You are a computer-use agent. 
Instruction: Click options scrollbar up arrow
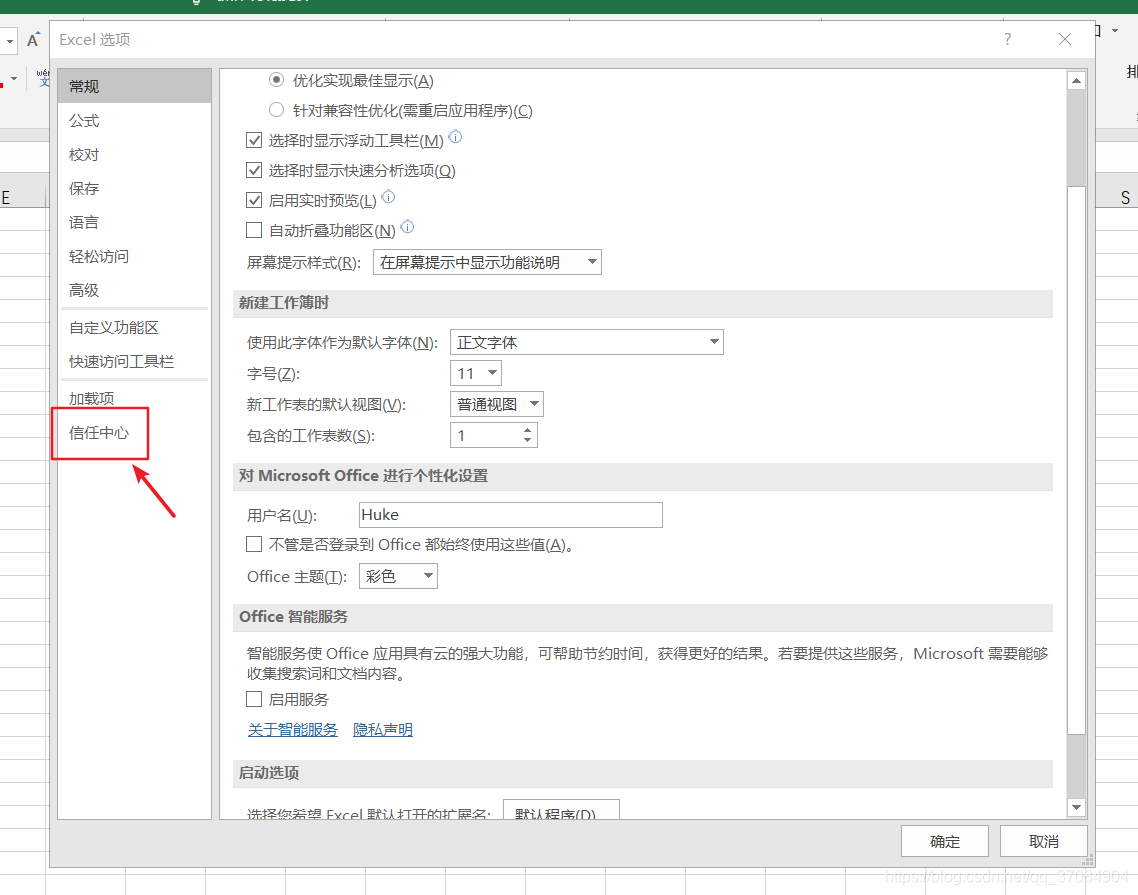(x=1076, y=81)
